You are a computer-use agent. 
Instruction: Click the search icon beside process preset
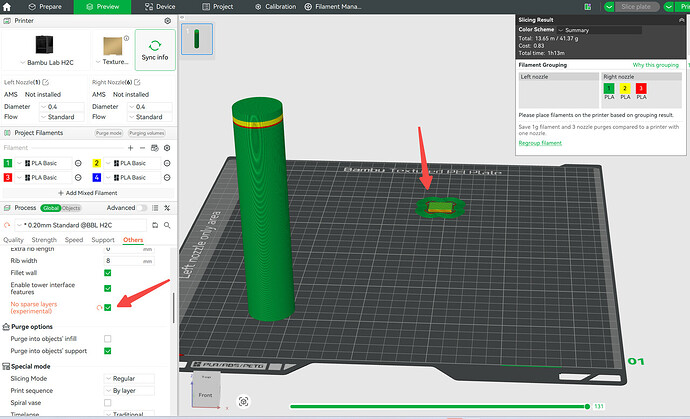coord(167,225)
